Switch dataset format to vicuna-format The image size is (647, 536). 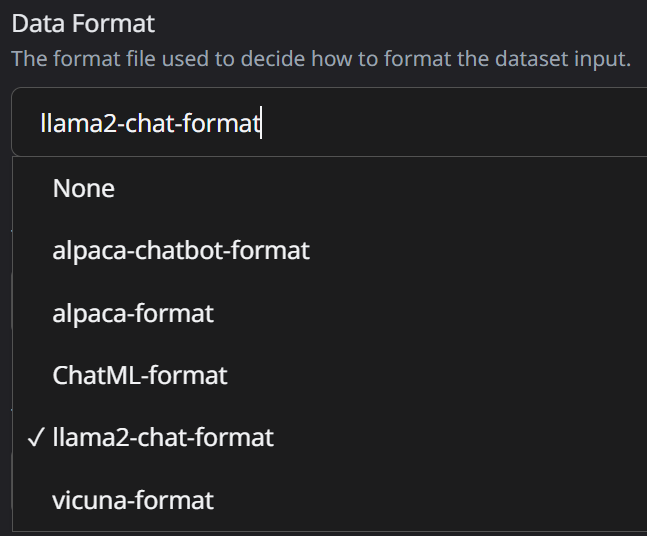[x=133, y=500]
